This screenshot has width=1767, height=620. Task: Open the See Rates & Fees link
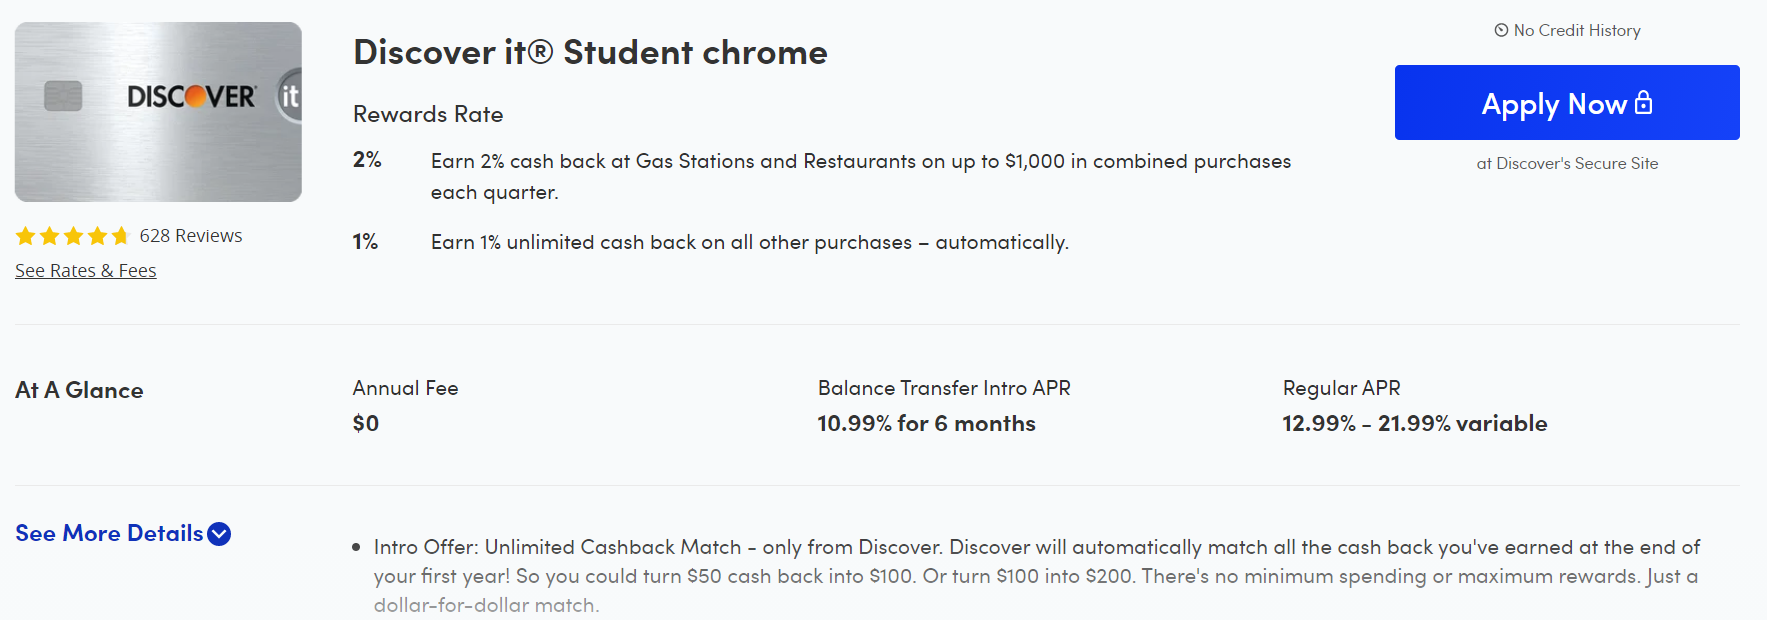[x=86, y=270]
